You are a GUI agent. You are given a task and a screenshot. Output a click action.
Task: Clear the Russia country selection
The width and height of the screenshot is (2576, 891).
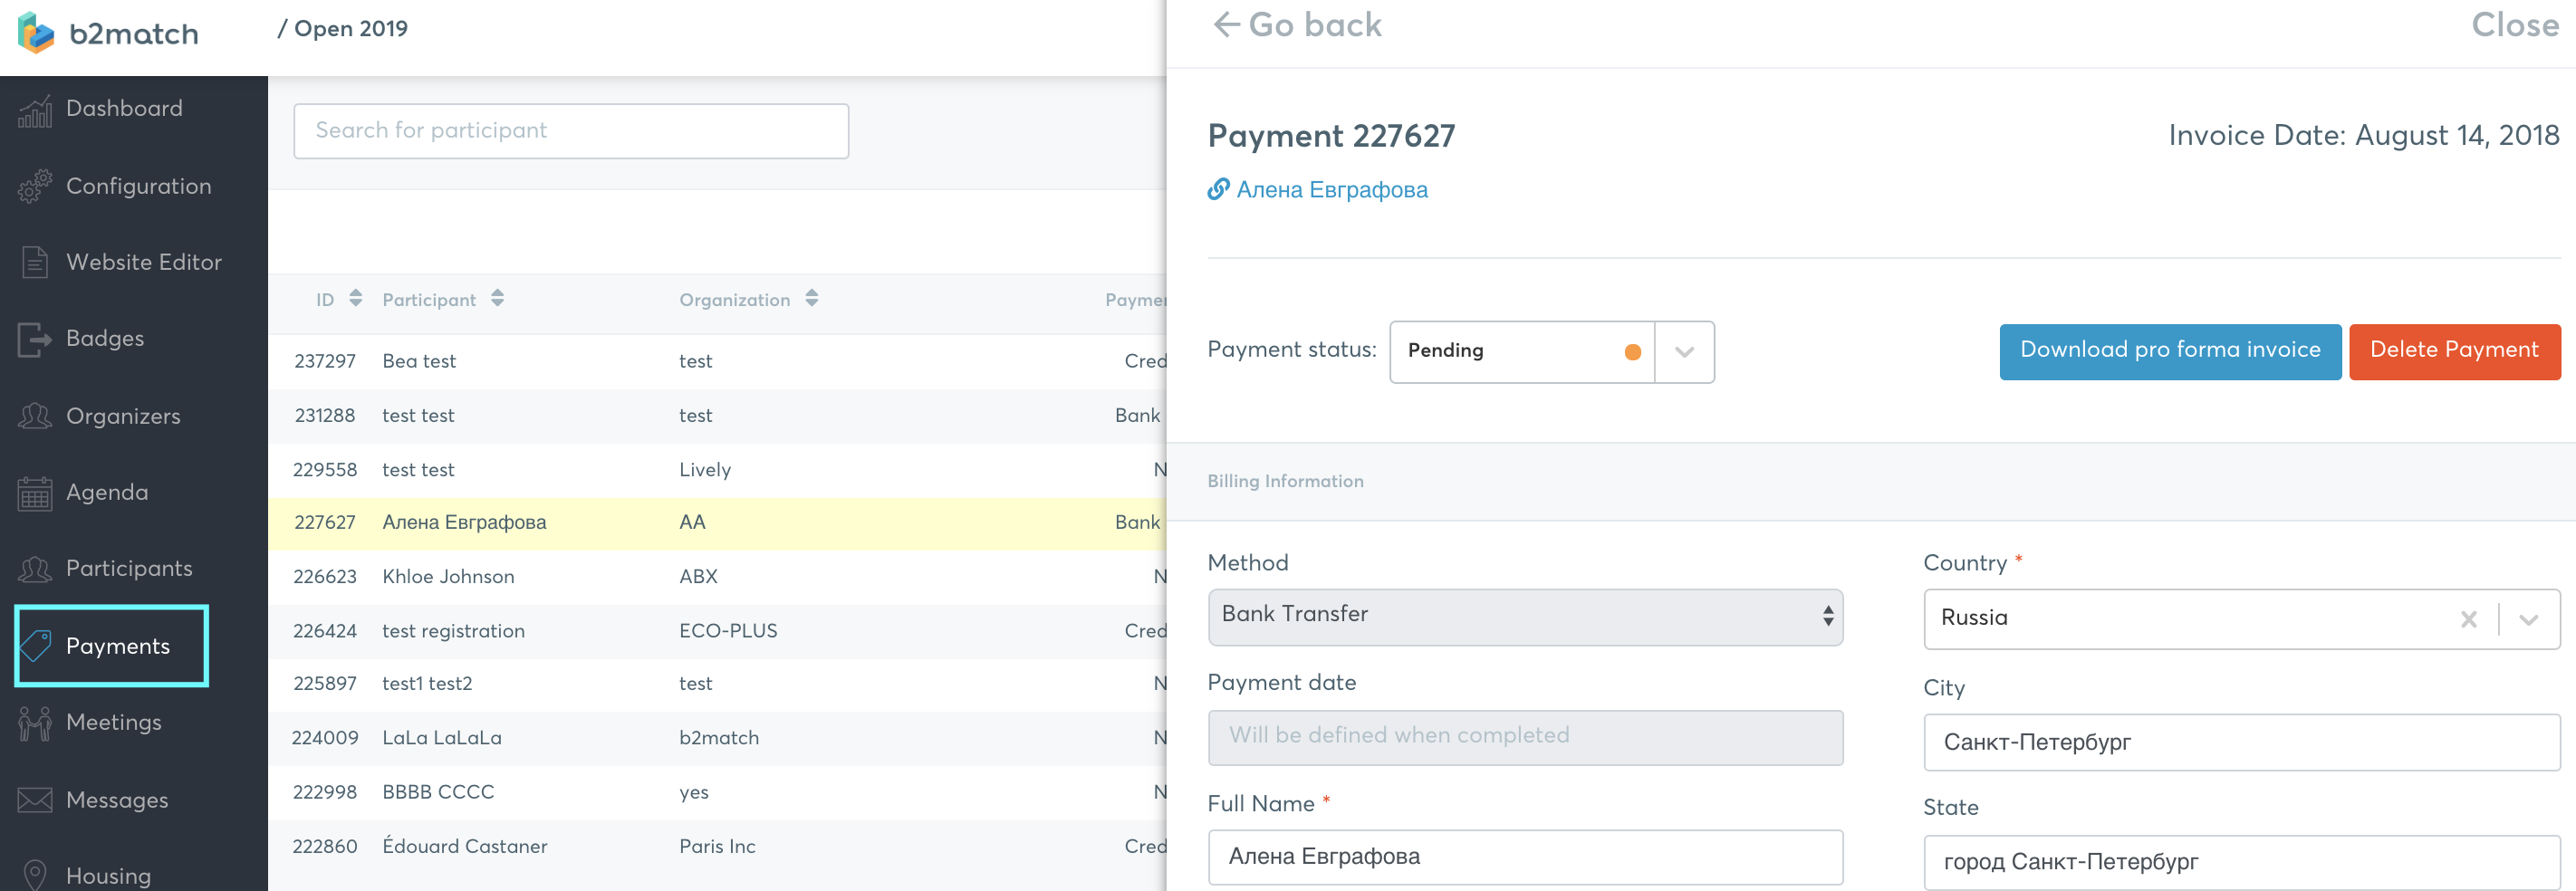click(2468, 619)
